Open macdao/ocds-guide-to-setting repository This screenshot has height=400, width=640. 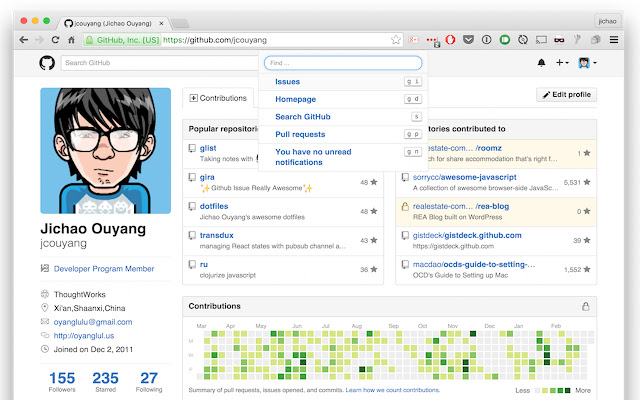473,264
